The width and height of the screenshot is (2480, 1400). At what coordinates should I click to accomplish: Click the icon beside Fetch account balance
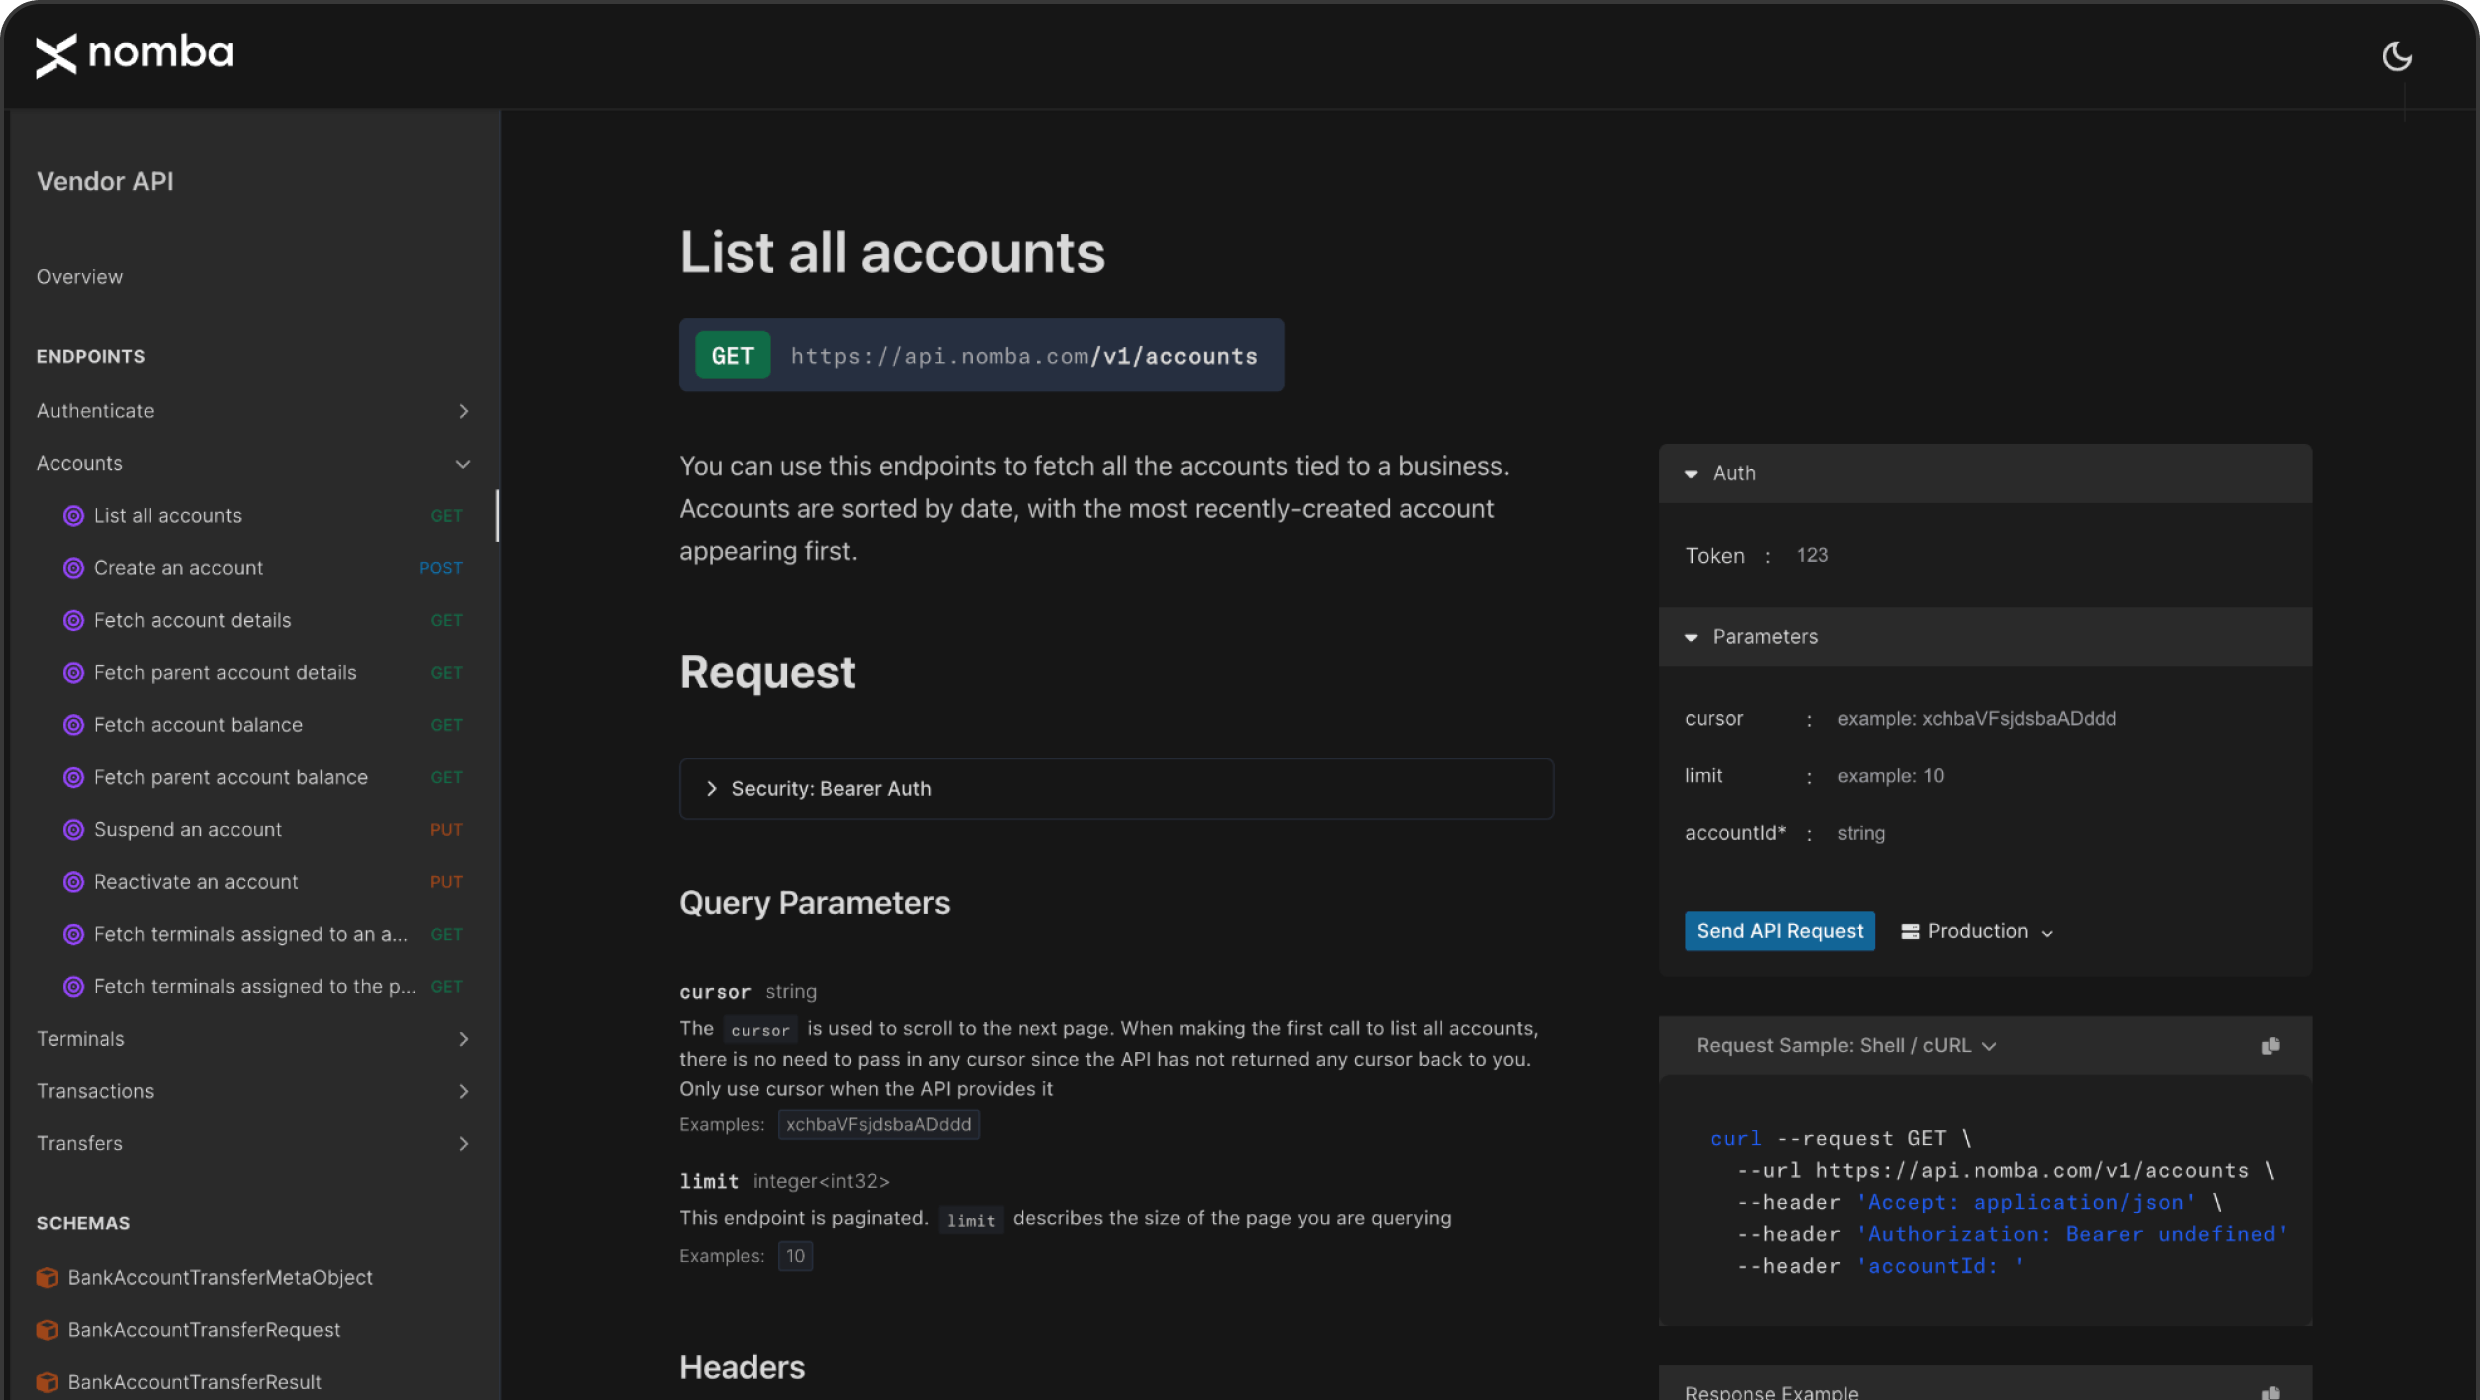pos(73,725)
